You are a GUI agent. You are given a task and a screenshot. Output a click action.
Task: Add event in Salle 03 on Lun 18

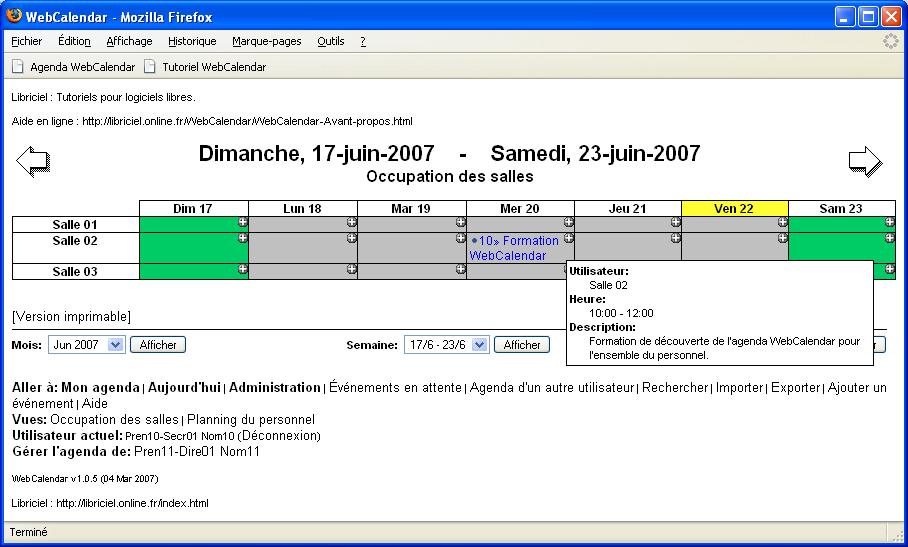click(352, 269)
